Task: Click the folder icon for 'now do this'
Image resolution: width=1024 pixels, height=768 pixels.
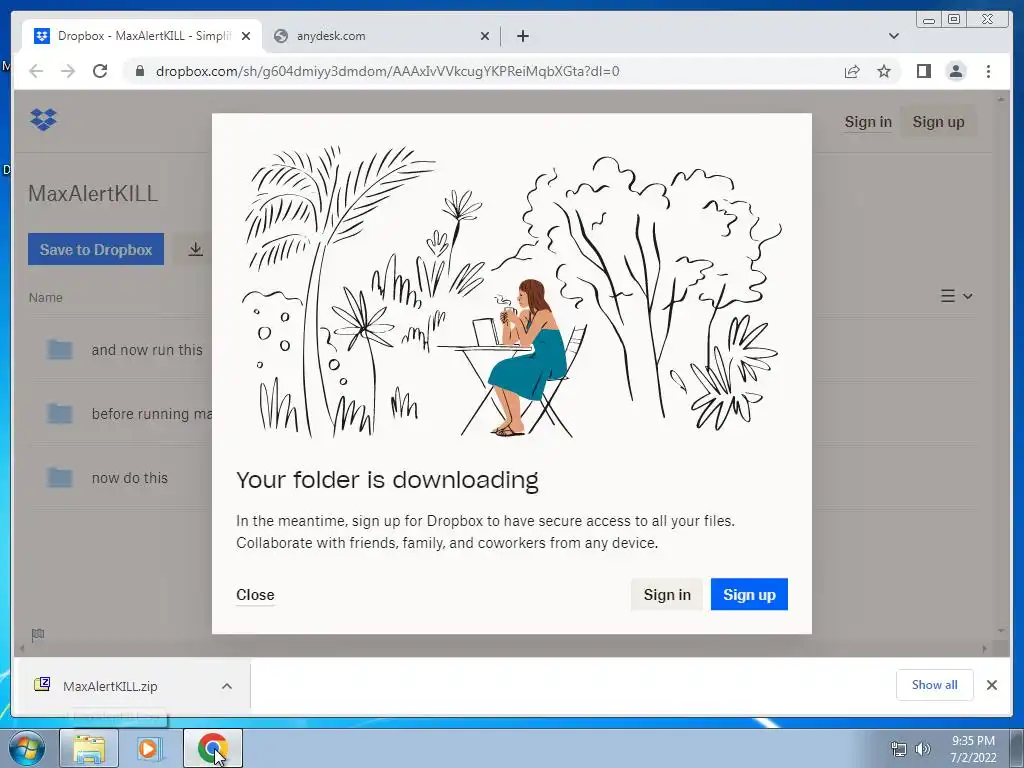Action: (x=59, y=477)
